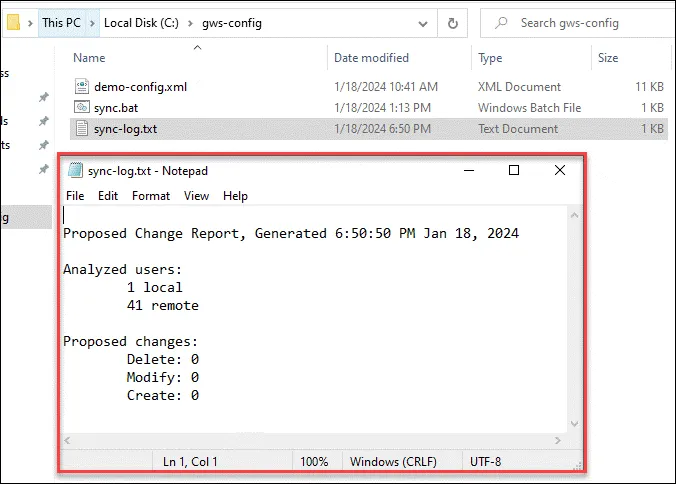The height and width of the screenshot is (484, 676).
Task: Select sync-log.txt file name
Action: pyautogui.click(x=125, y=129)
